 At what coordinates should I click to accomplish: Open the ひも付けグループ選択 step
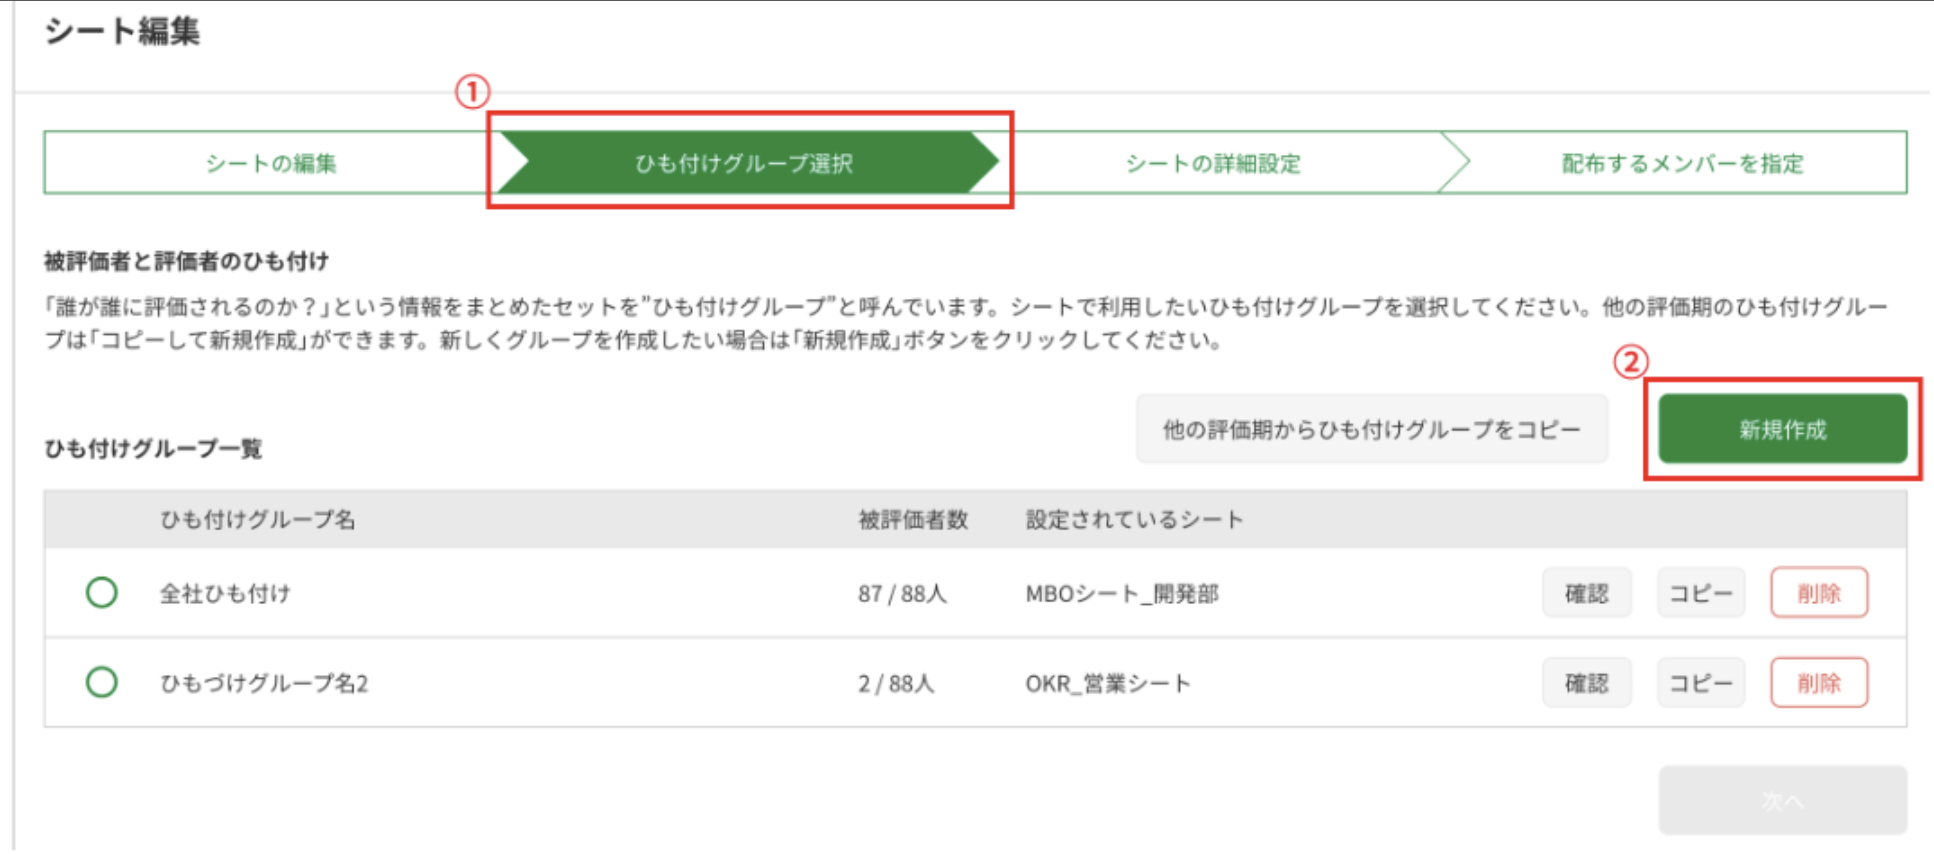click(744, 163)
